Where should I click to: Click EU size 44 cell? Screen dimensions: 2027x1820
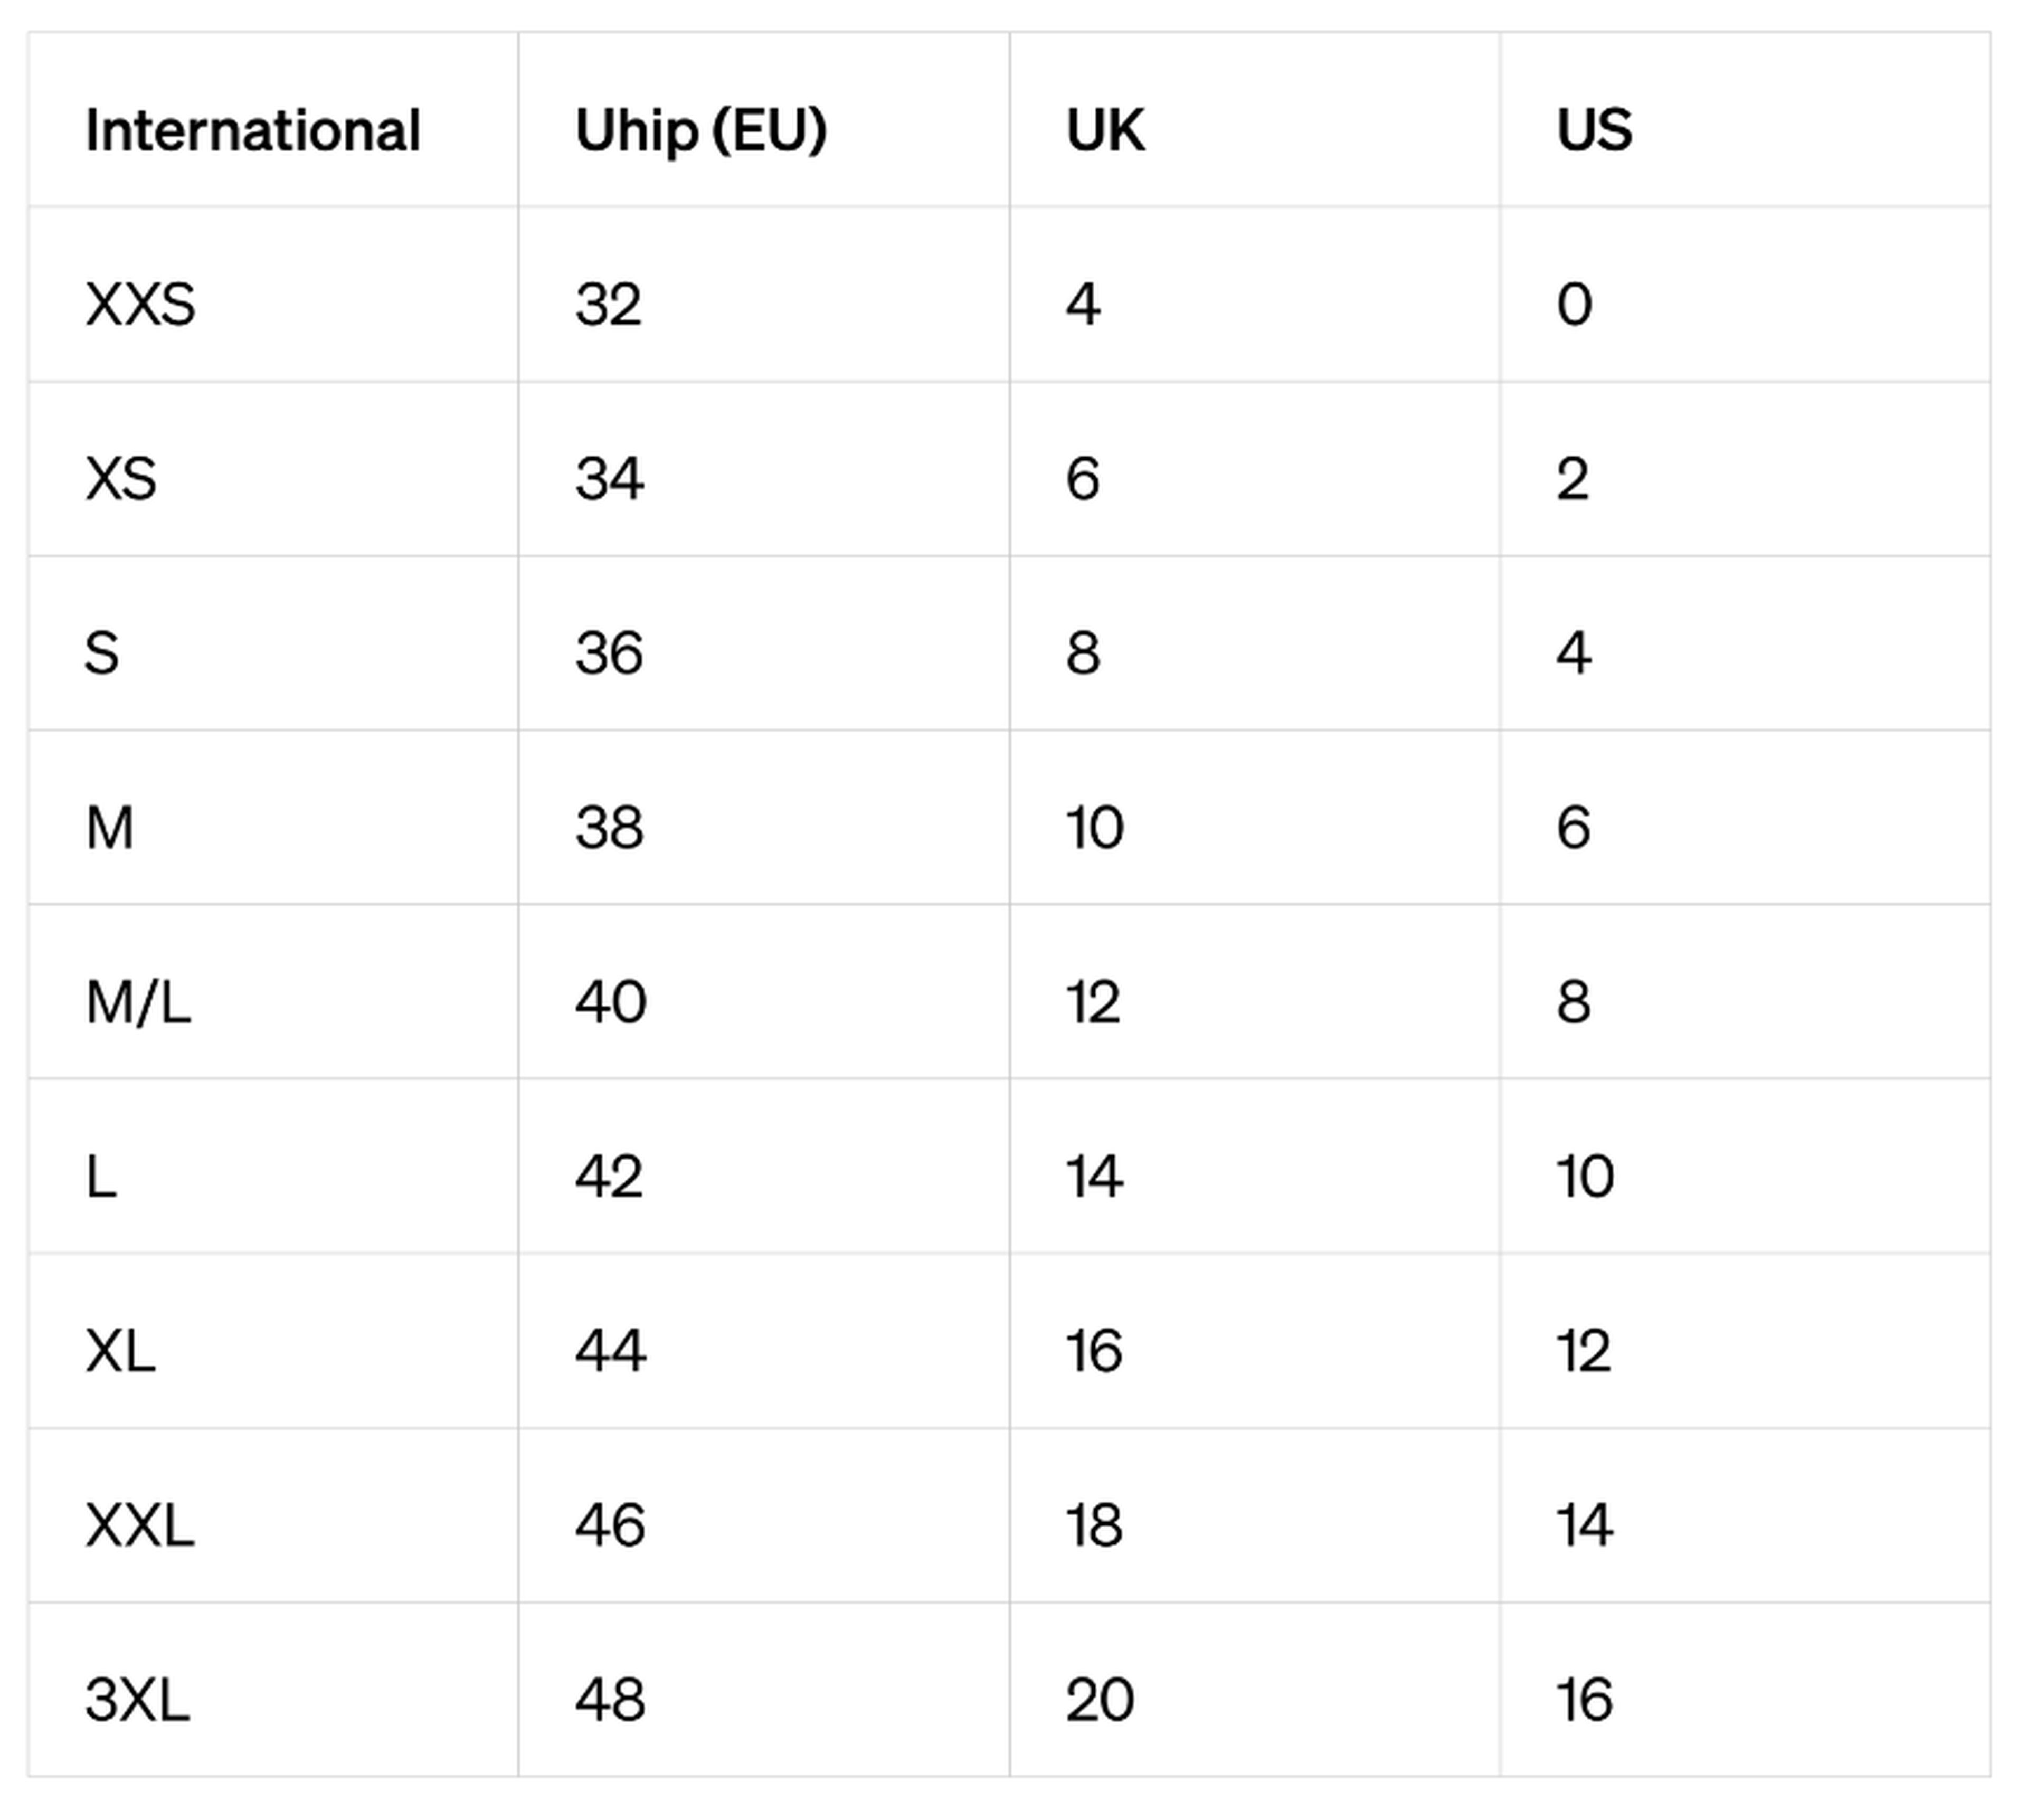610,1351
